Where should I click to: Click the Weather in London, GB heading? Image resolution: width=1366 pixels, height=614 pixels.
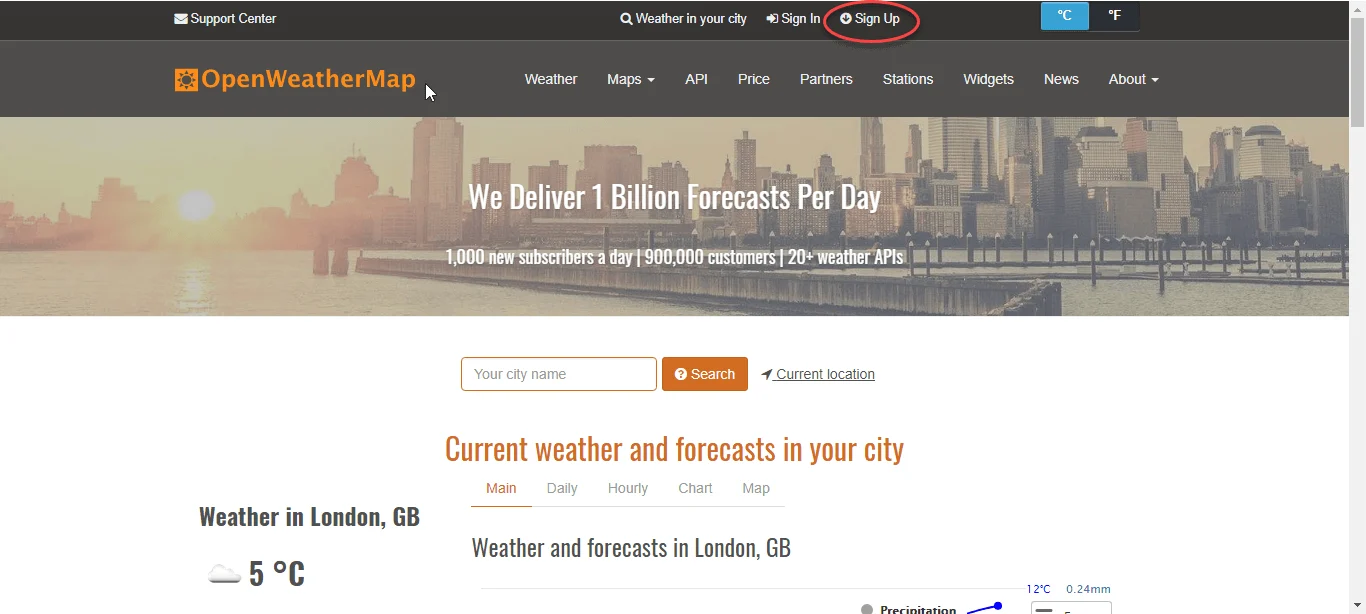click(x=309, y=517)
